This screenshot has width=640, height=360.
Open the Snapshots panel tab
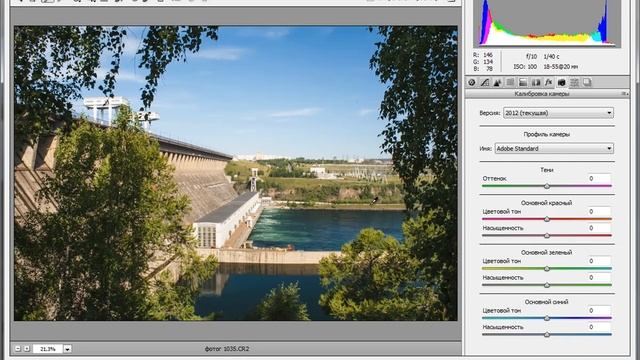(587, 82)
